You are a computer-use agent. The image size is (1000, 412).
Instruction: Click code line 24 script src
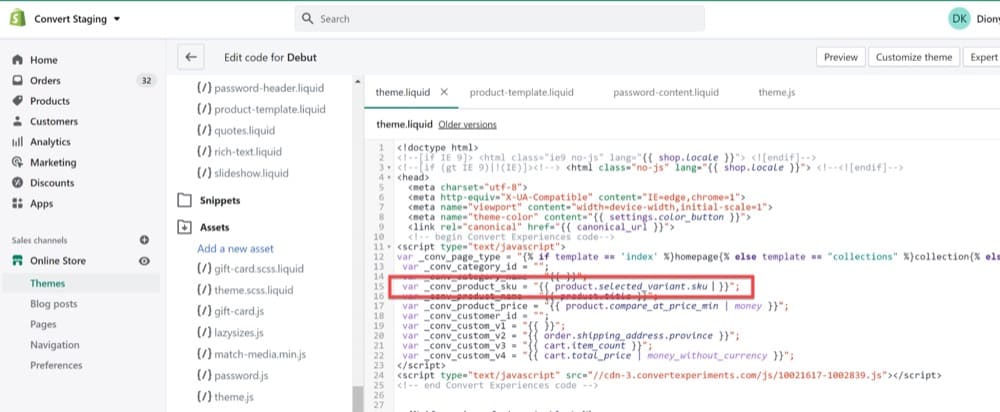(668, 376)
